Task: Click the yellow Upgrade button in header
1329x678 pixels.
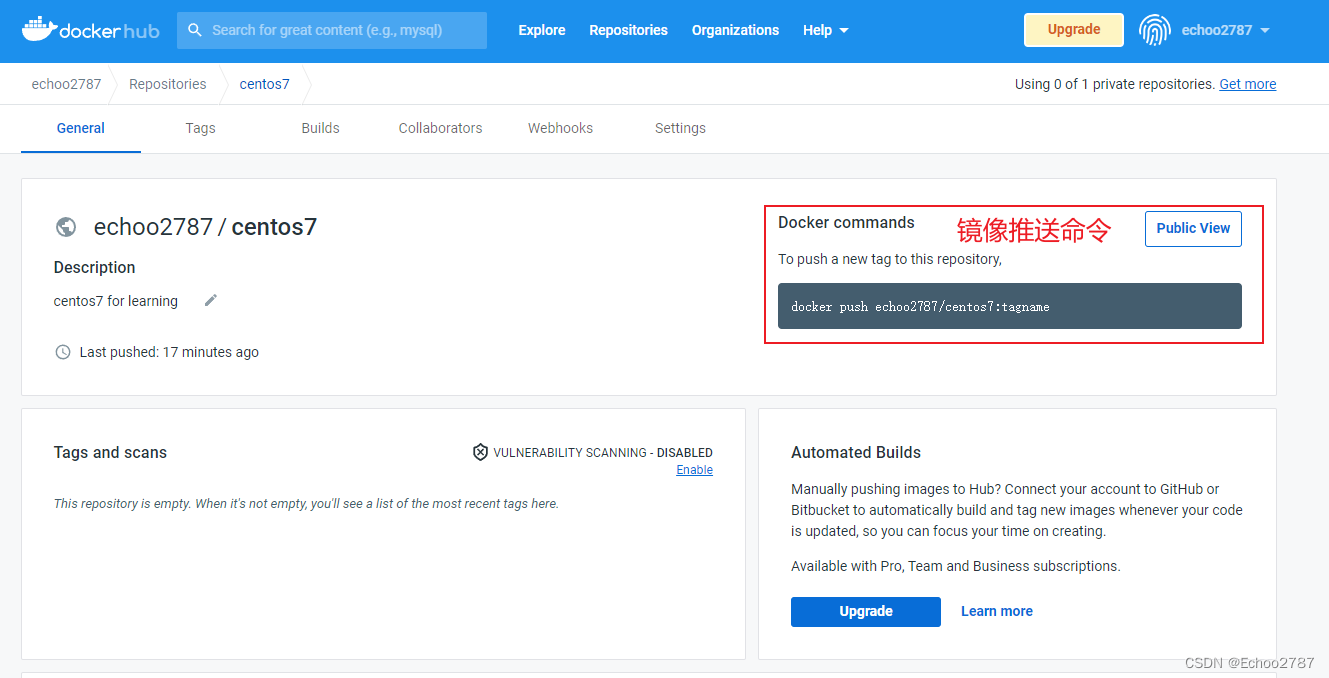Action: [x=1074, y=30]
